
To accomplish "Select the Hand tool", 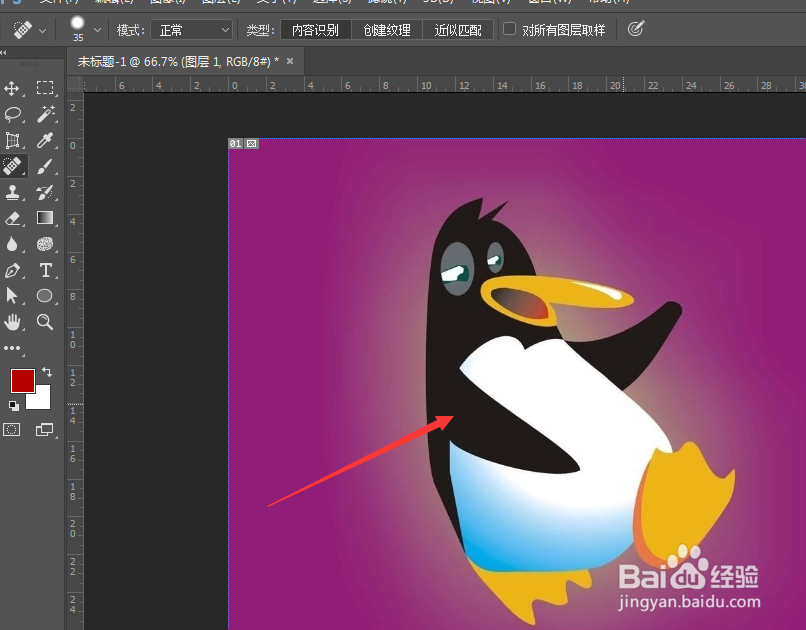I will click(12, 322).
